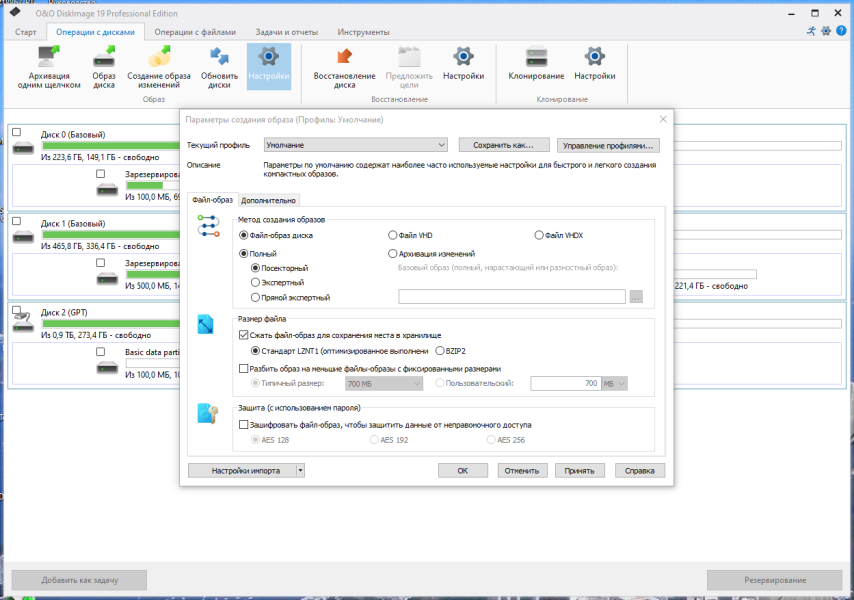Viewport: 854px width, 600px height.
Task: Select Архивация изменений radio option
Action: 392,254
